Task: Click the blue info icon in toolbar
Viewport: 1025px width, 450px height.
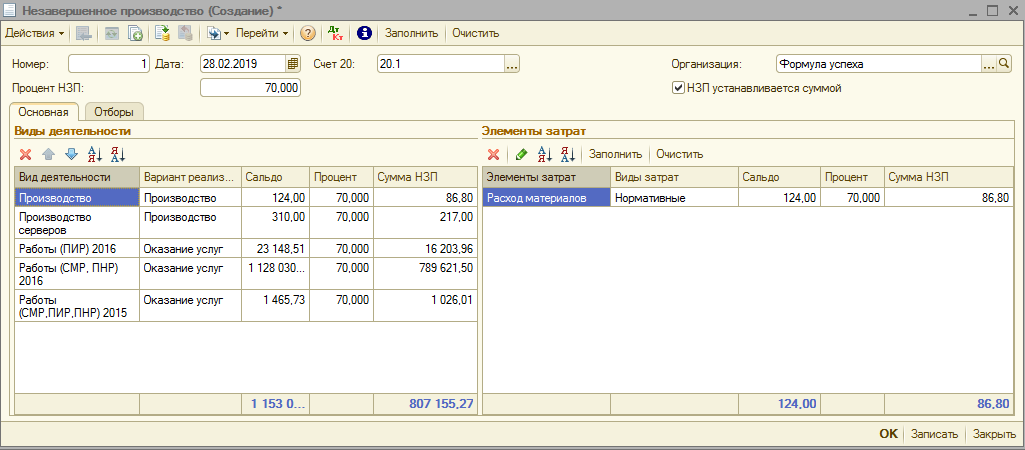Action: point(364,33)
